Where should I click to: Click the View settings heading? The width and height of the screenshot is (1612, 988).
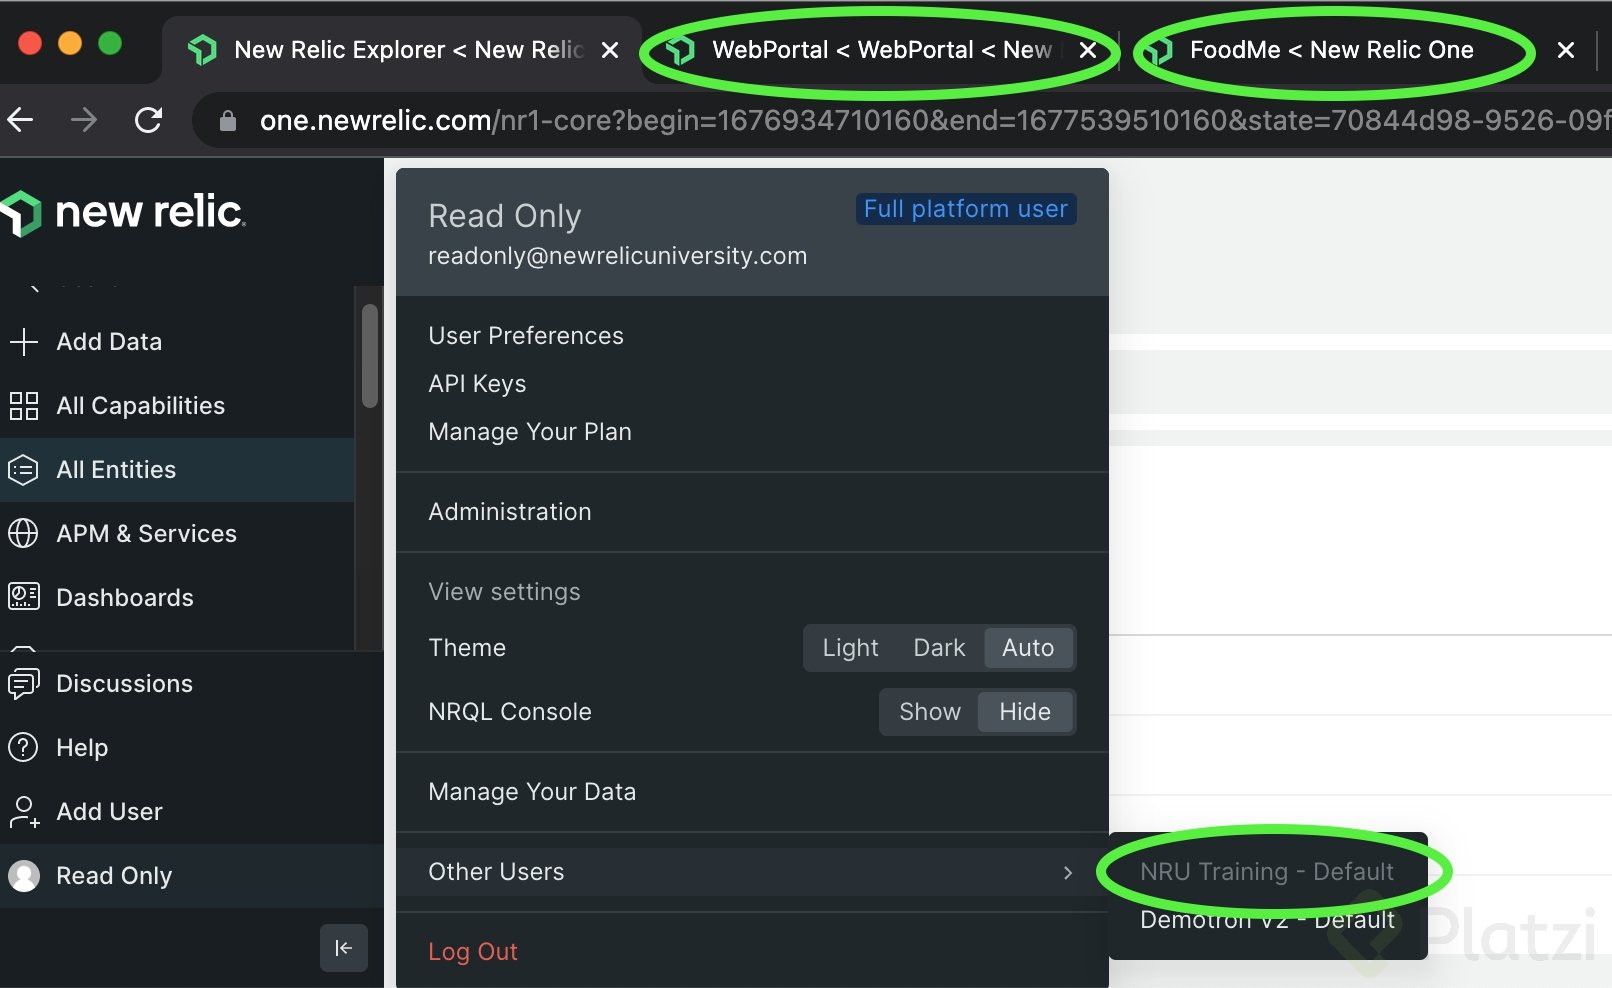pyautogui.click(x=504, y=592)
